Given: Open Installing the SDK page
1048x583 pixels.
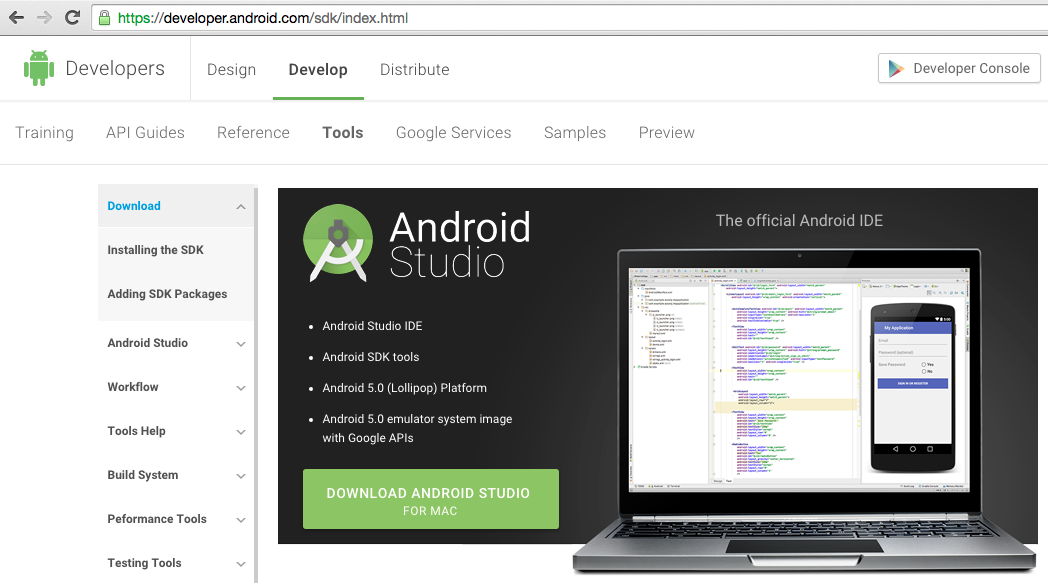Looking at the screenshot, I should point(155,250).
